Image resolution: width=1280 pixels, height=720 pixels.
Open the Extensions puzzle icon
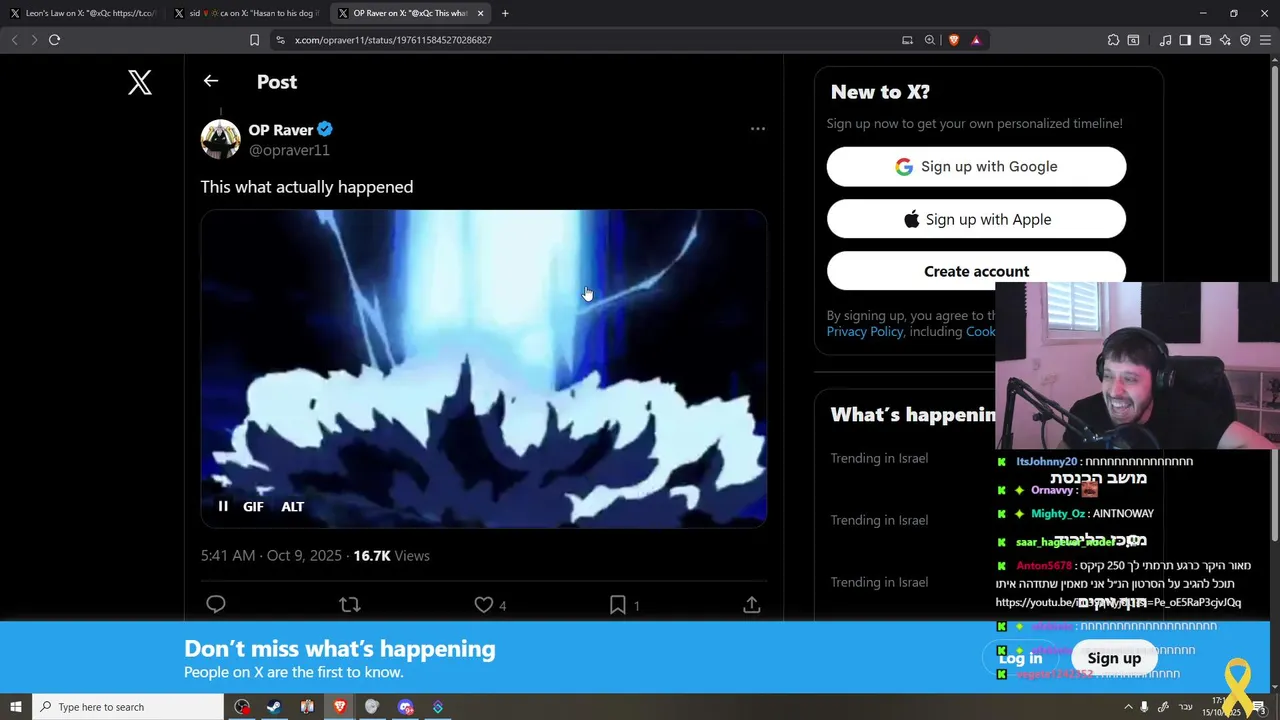coord(1113,40)
